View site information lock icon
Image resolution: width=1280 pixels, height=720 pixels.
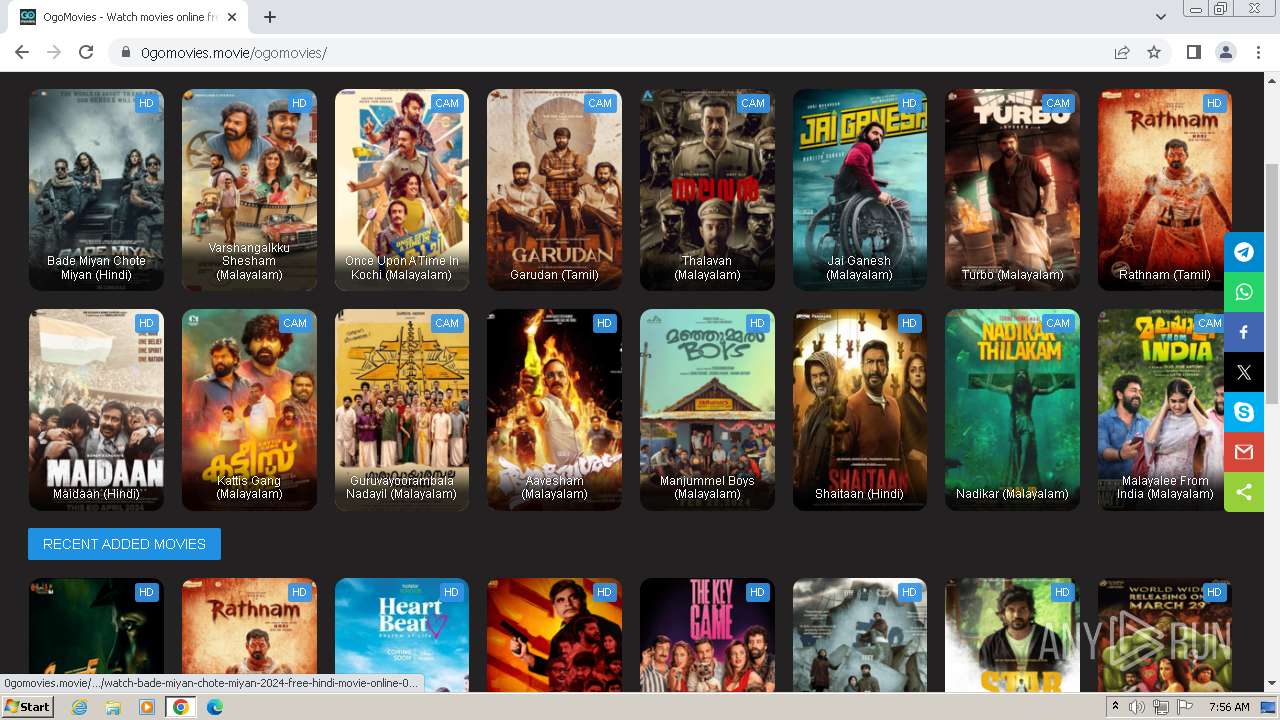tap(126, 52)
